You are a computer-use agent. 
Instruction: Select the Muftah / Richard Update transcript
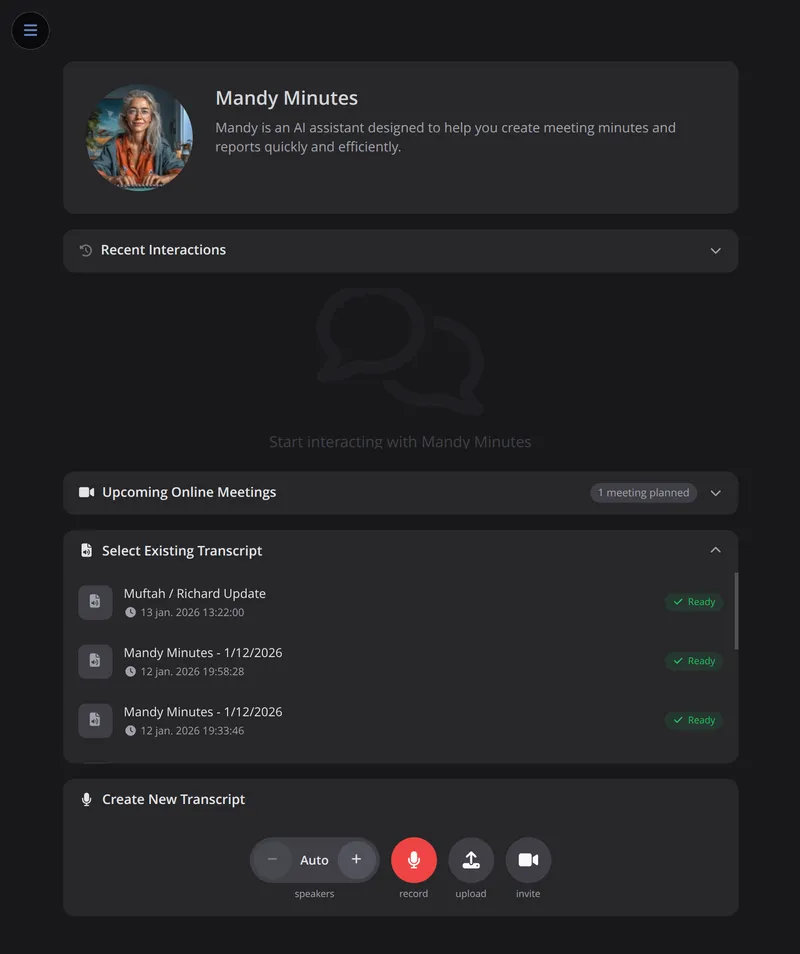click(300, 602)
